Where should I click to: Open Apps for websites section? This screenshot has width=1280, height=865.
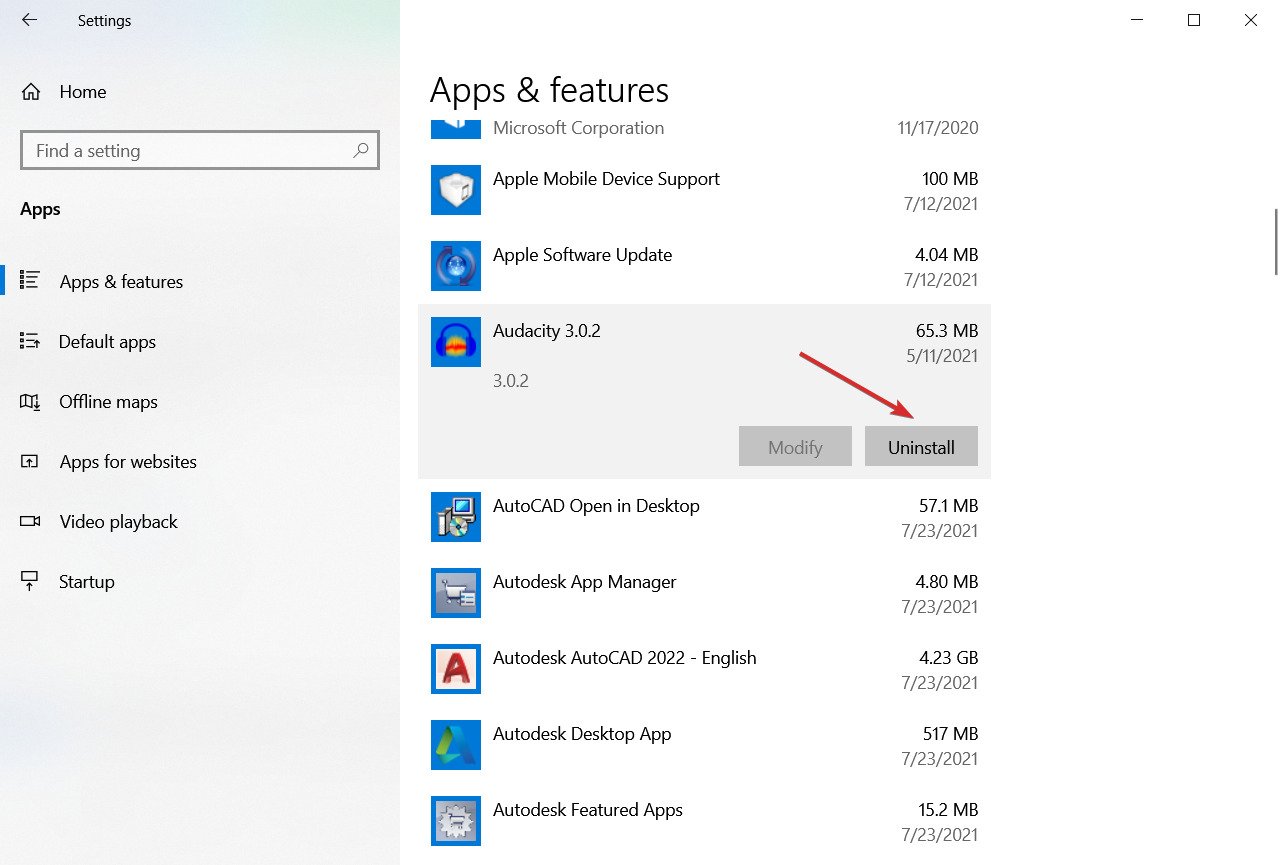128,462
